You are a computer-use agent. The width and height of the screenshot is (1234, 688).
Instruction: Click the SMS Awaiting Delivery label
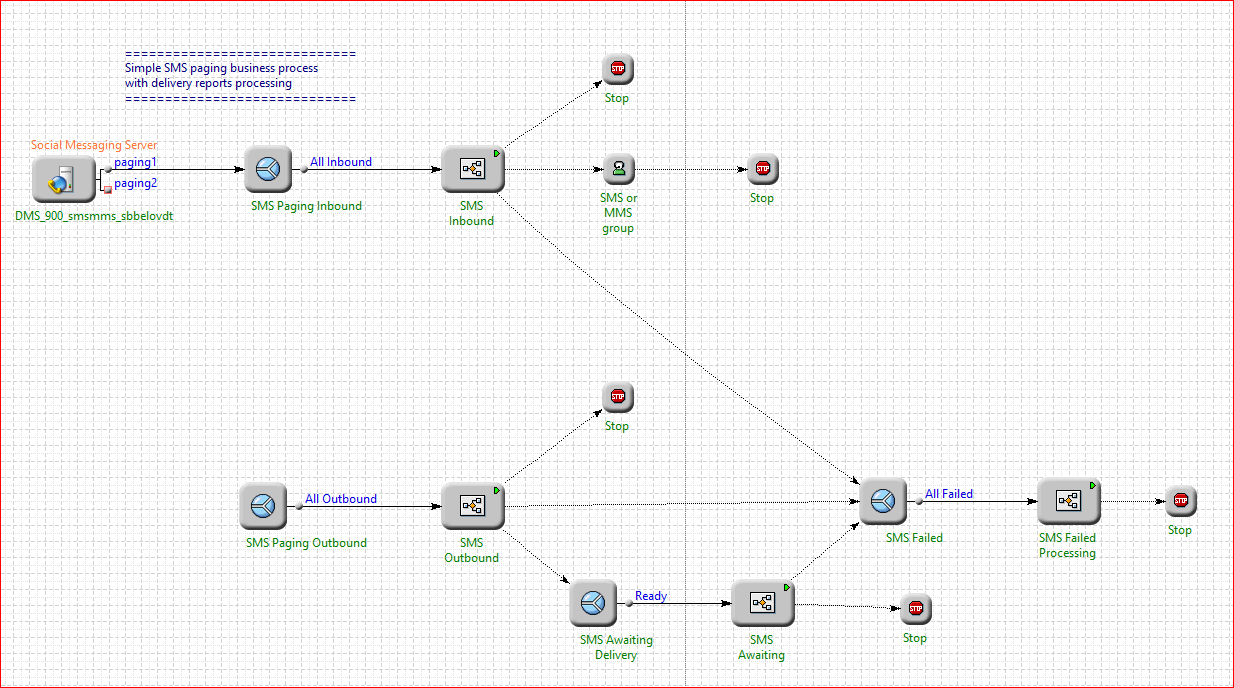[616, 648]
